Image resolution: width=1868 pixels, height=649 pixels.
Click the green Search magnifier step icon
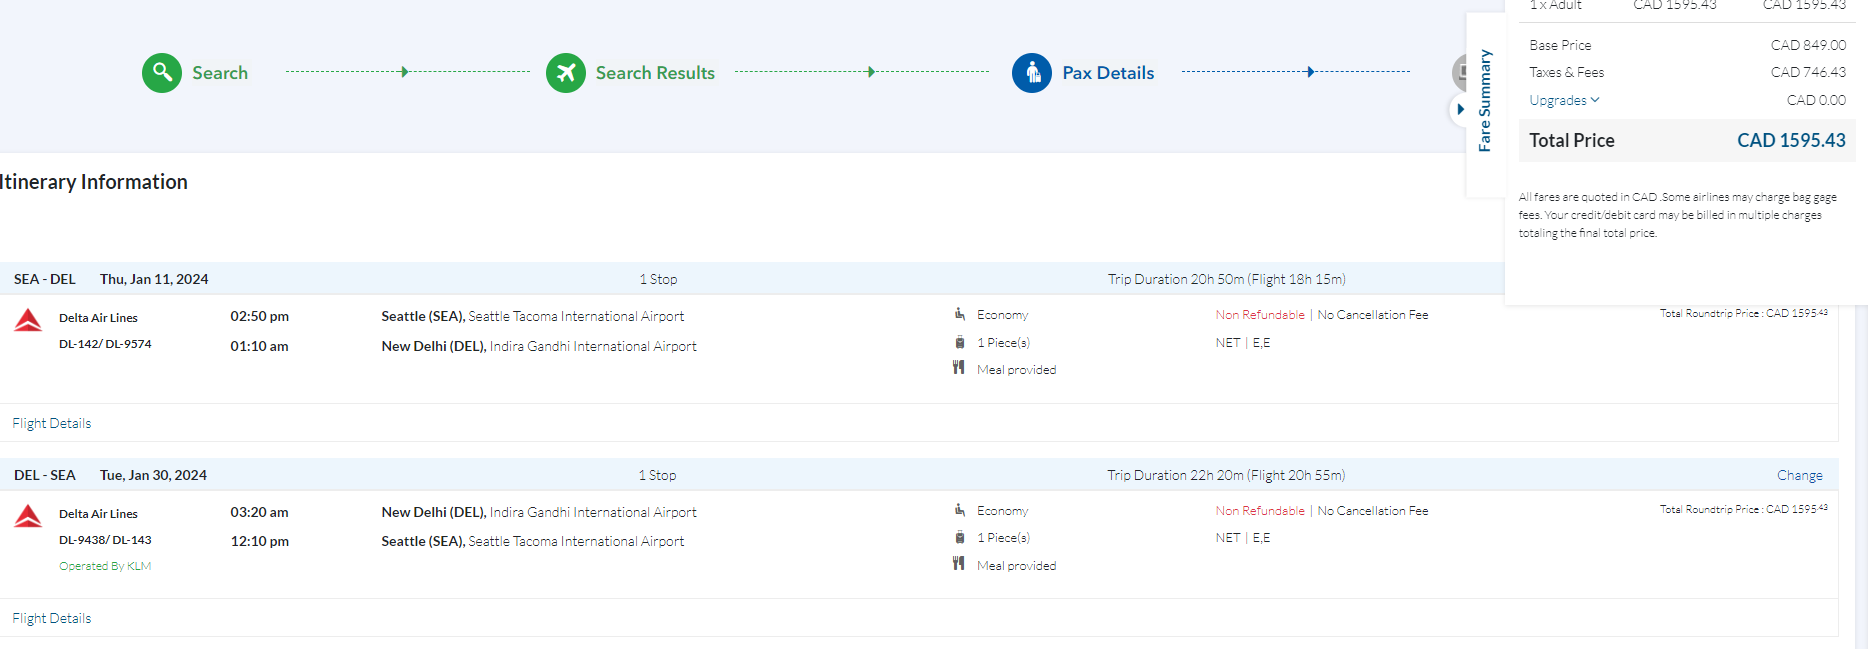click(x=162, y=73)
